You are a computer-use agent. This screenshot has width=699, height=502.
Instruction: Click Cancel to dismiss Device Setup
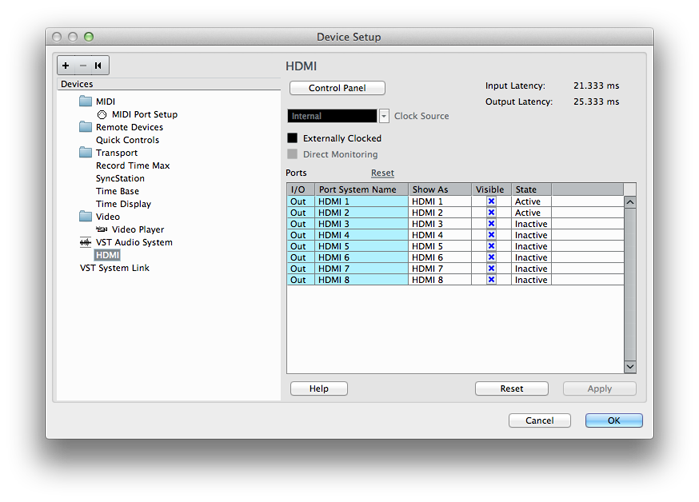point(539,420)
